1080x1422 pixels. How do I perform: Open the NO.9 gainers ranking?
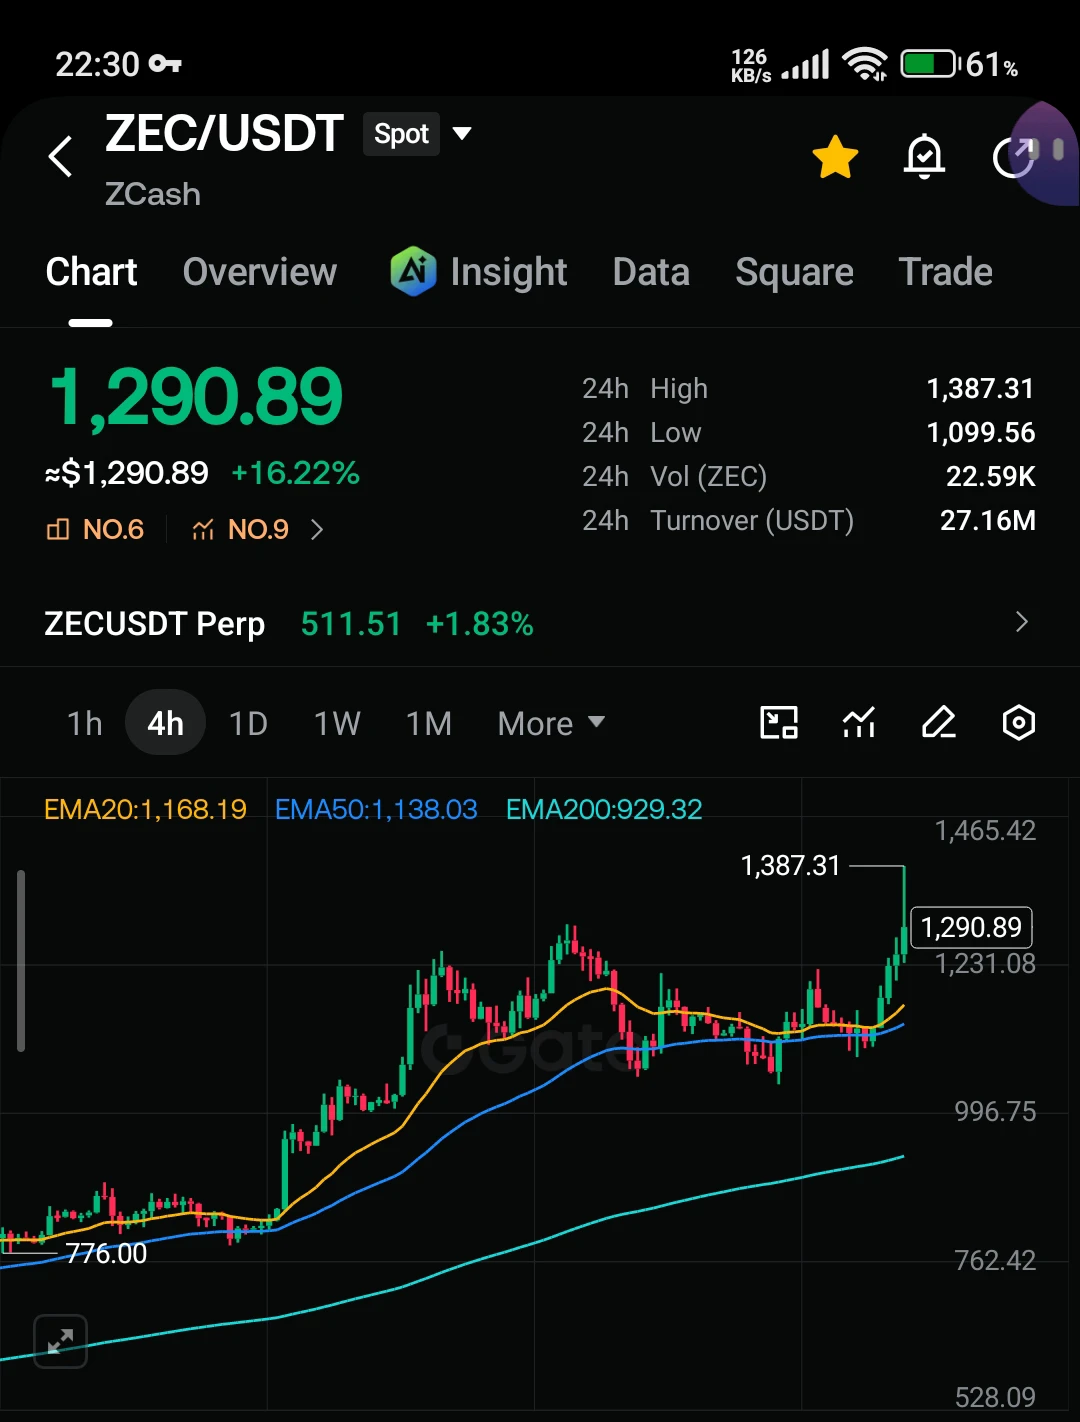coord(241,529)
